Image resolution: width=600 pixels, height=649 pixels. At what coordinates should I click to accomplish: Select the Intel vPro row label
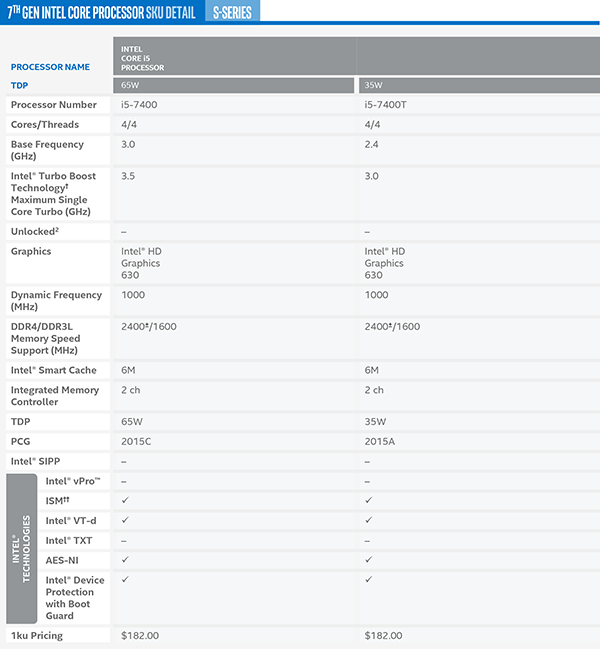(73, 481)
